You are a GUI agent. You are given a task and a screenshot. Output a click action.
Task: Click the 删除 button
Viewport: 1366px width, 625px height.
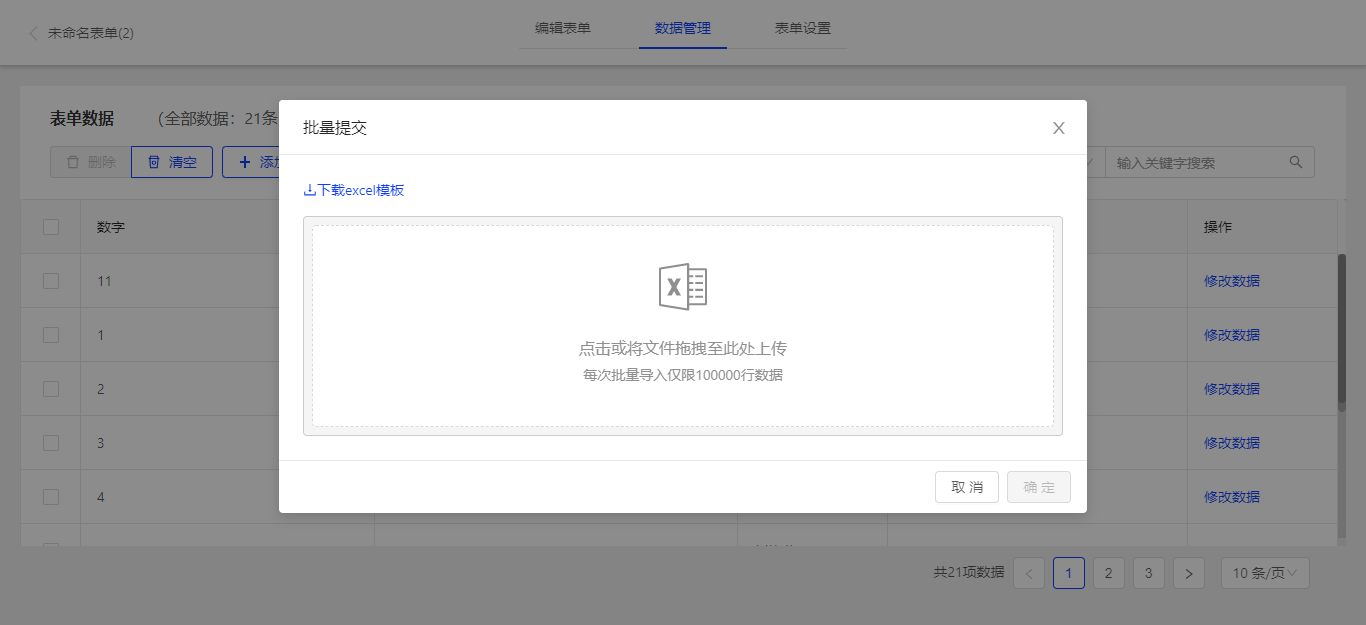point(90,162)
